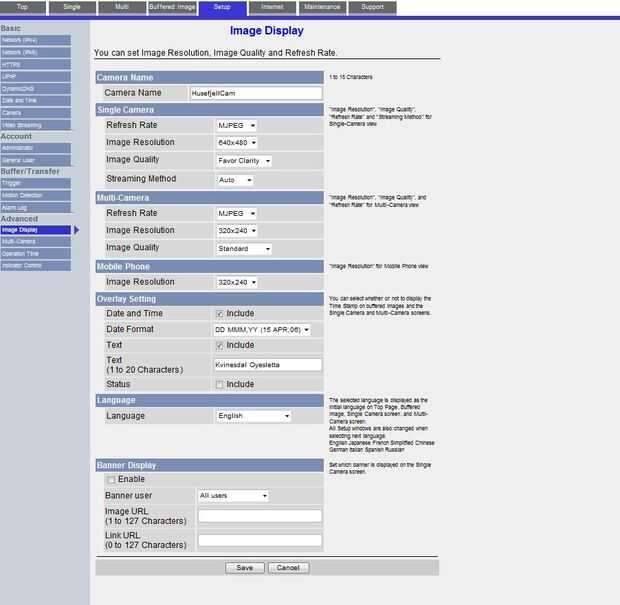Open the Maintenance tab
The width and height of the screenshot is (620, 605).
(322, 7)
